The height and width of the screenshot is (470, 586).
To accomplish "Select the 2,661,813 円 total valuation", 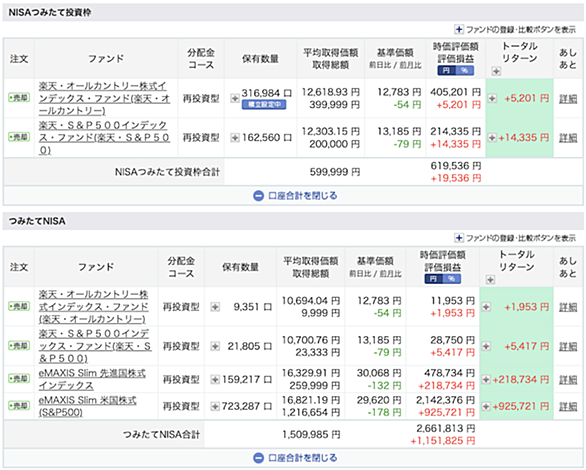I will 445,428.
